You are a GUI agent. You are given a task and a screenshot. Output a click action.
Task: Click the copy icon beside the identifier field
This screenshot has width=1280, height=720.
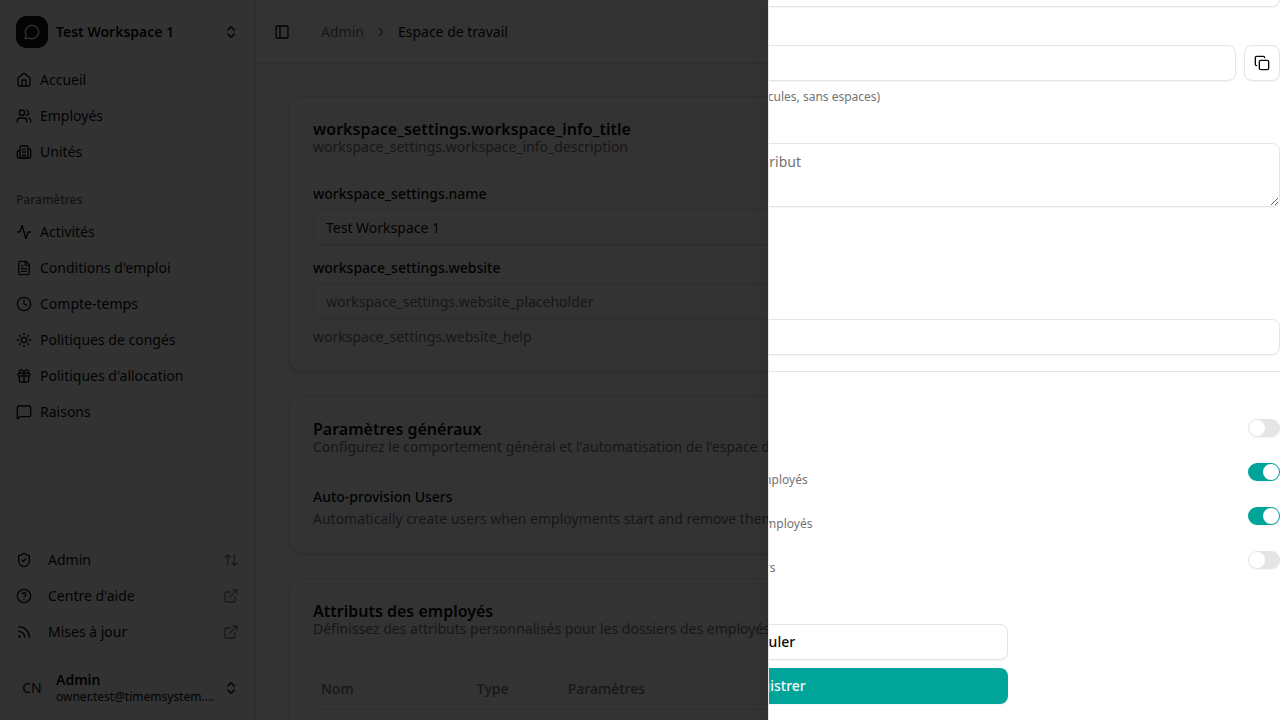point(1262,63)
